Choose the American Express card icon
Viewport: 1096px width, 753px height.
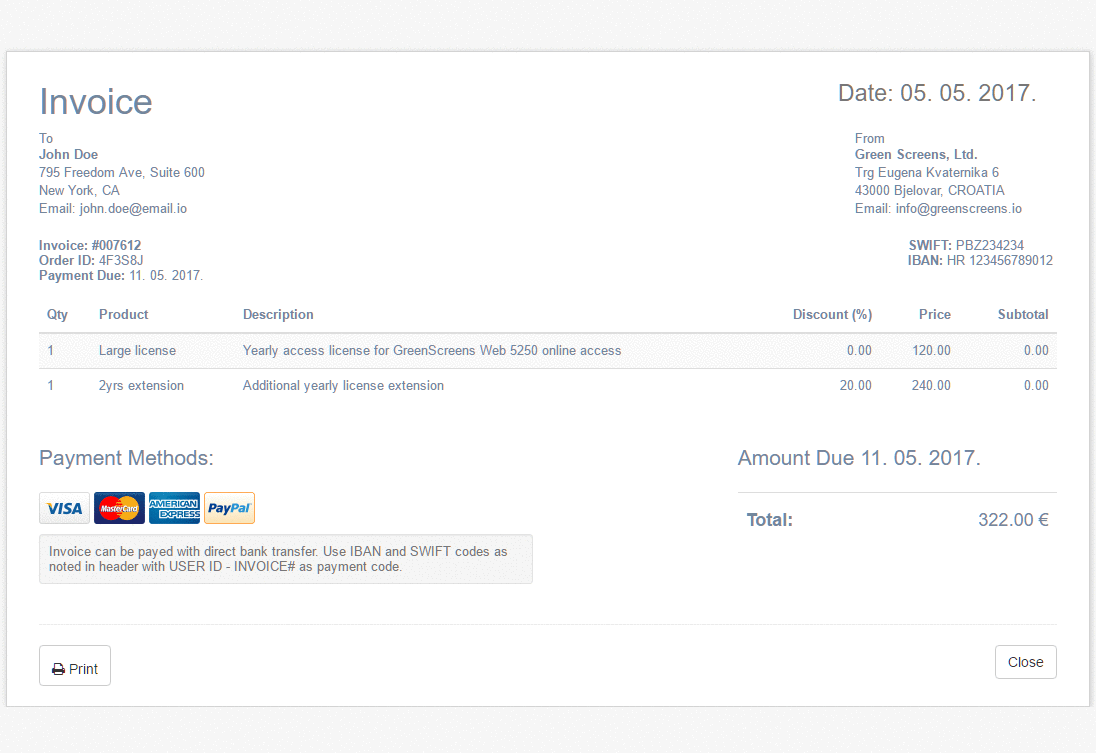[174, 508]
